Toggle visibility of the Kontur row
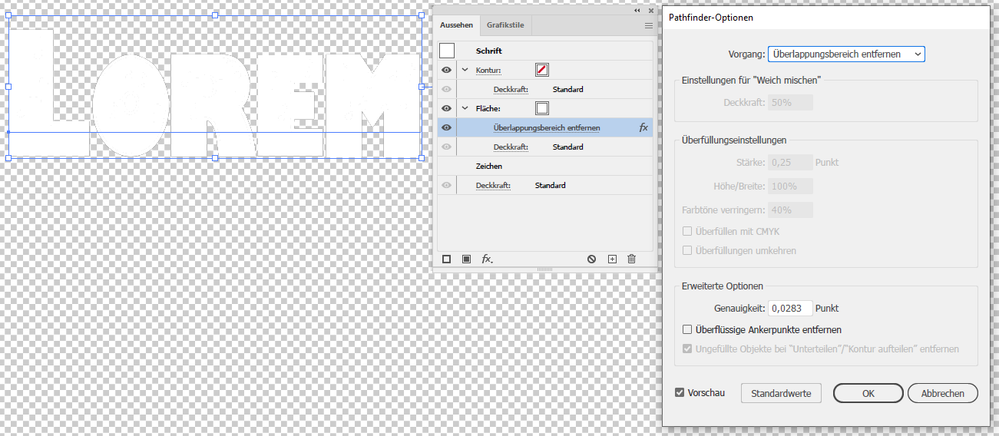The image size is (999, 436). [447, 70]
